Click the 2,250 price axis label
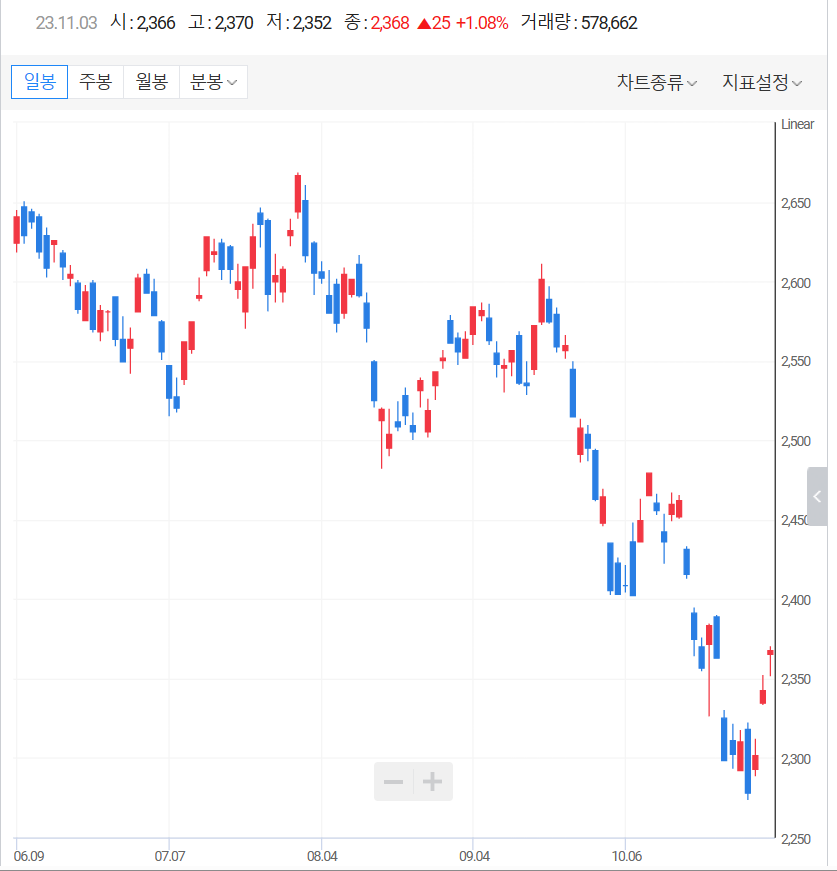Image resolution: width=837 pixels, height=871 pixels. [795, 839]
